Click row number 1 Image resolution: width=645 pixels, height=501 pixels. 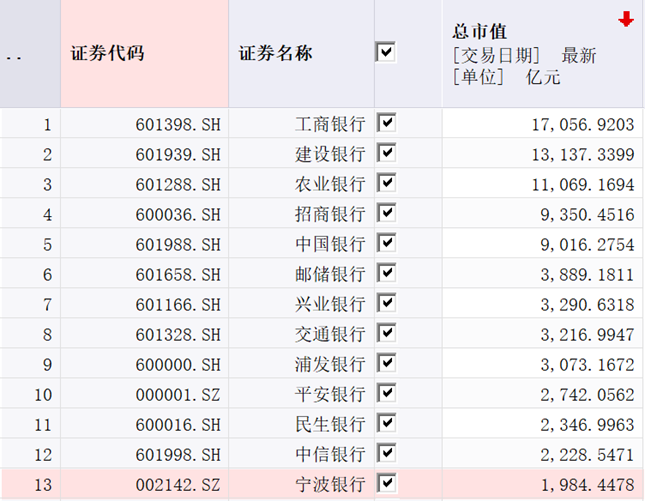30,124
